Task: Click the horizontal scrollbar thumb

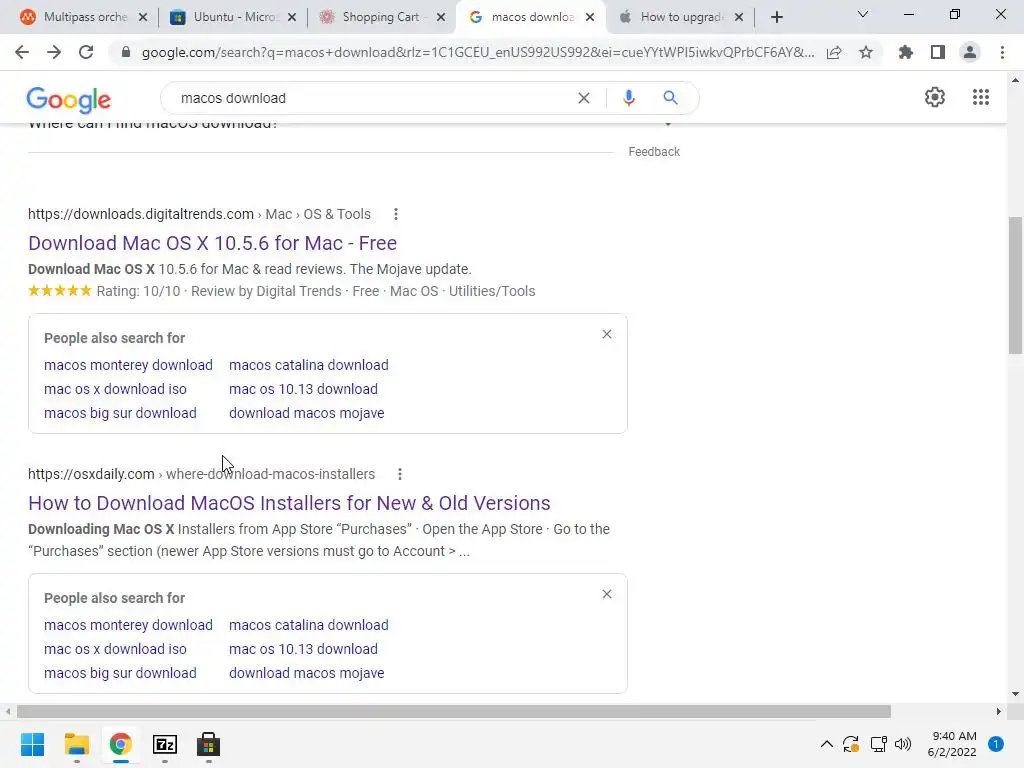Action: (x=454, y=711)
